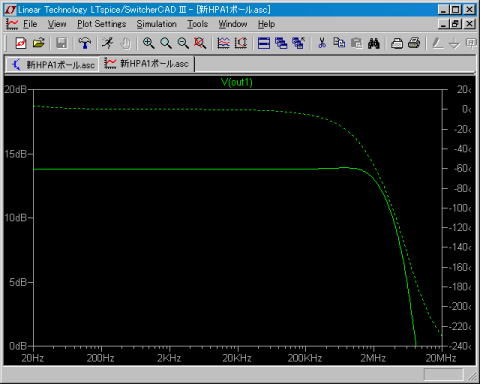Viewport: 480px width, 384px height.
Task: Open the Plot Settings menu
Action: click(x=102, y=24)
